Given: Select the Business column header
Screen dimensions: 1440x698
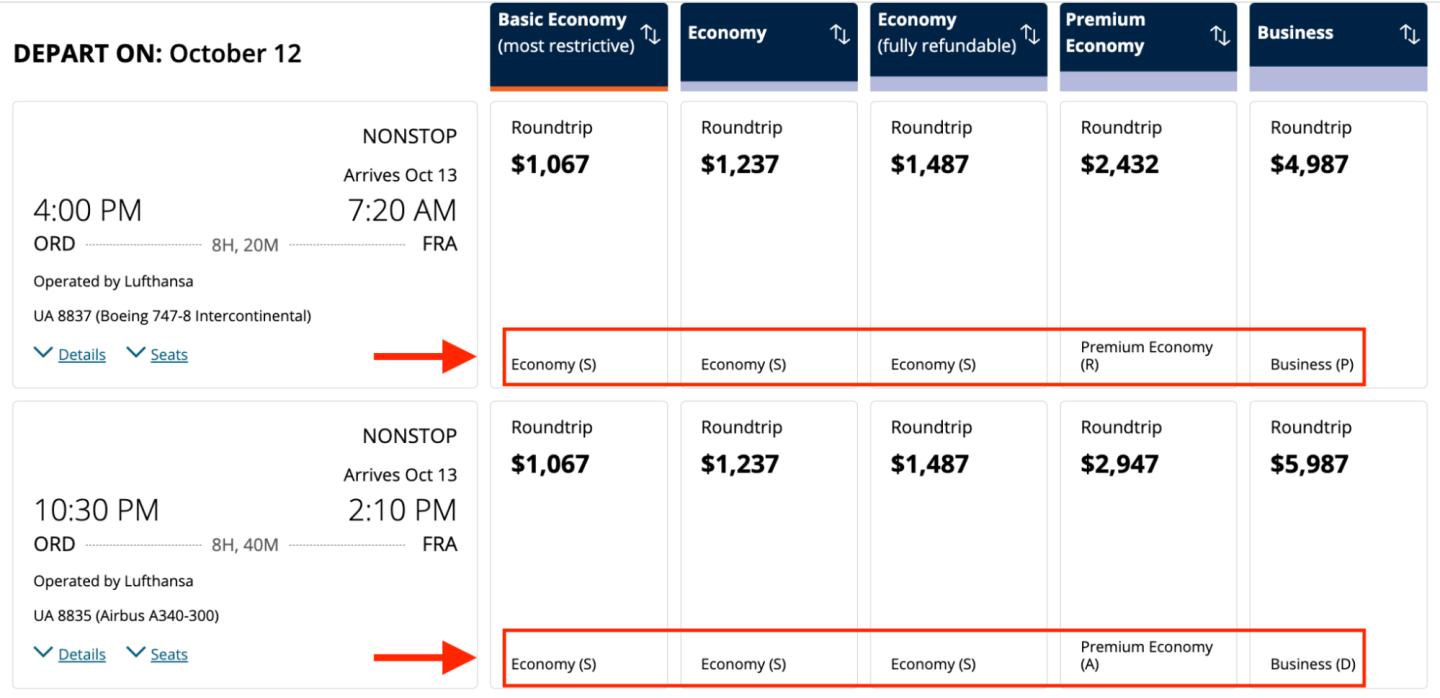Looking at the screenshot, I should click(x=1295, y=33).
